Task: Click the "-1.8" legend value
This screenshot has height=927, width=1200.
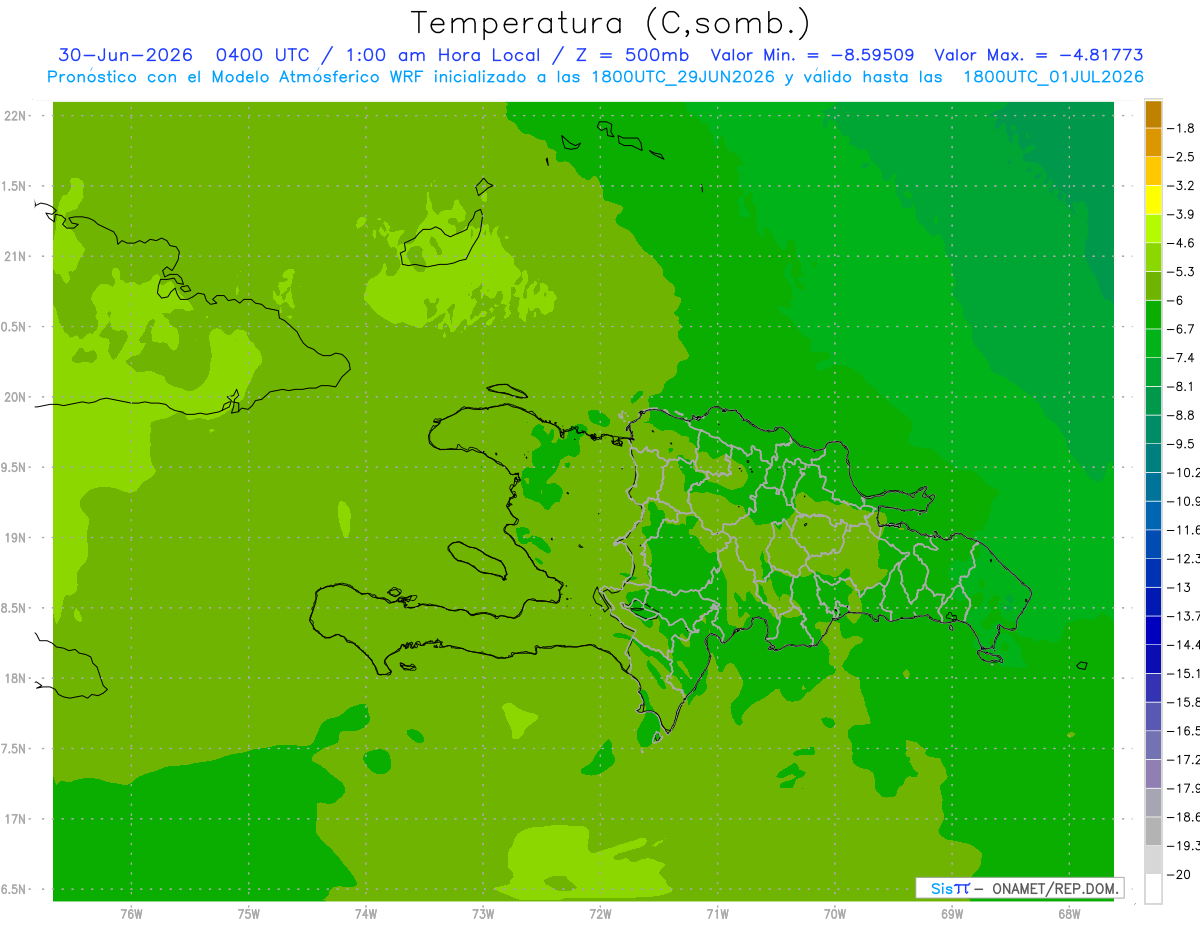Action: 1183,128
